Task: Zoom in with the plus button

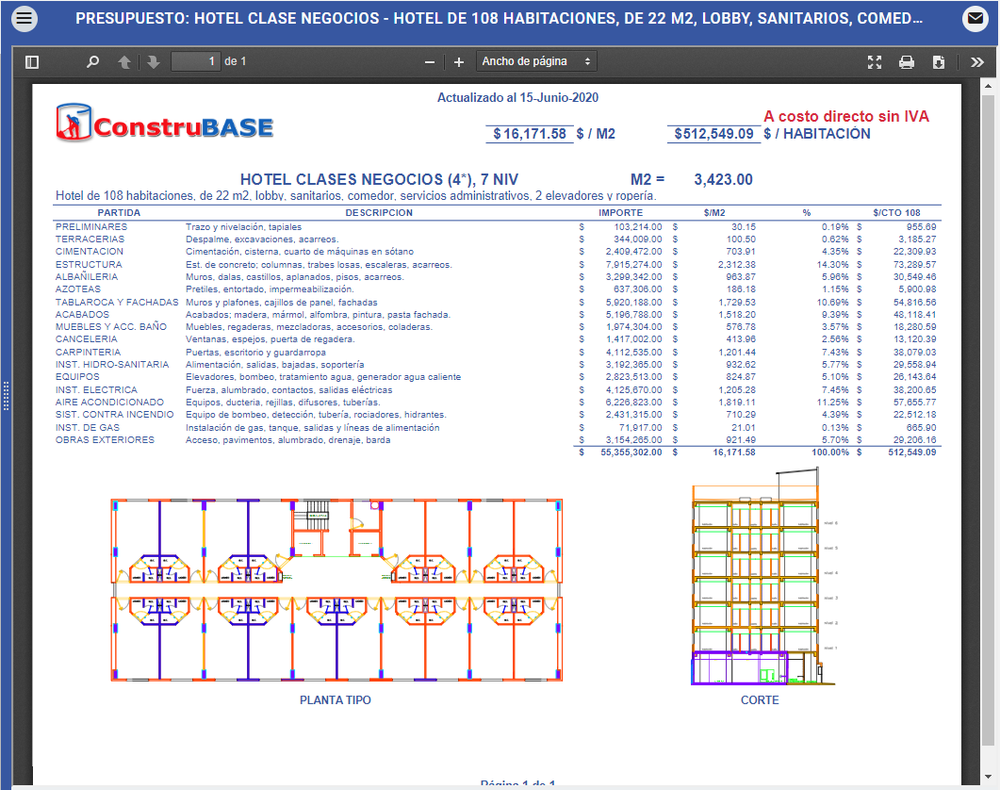Action: click(x=459, y=62)
